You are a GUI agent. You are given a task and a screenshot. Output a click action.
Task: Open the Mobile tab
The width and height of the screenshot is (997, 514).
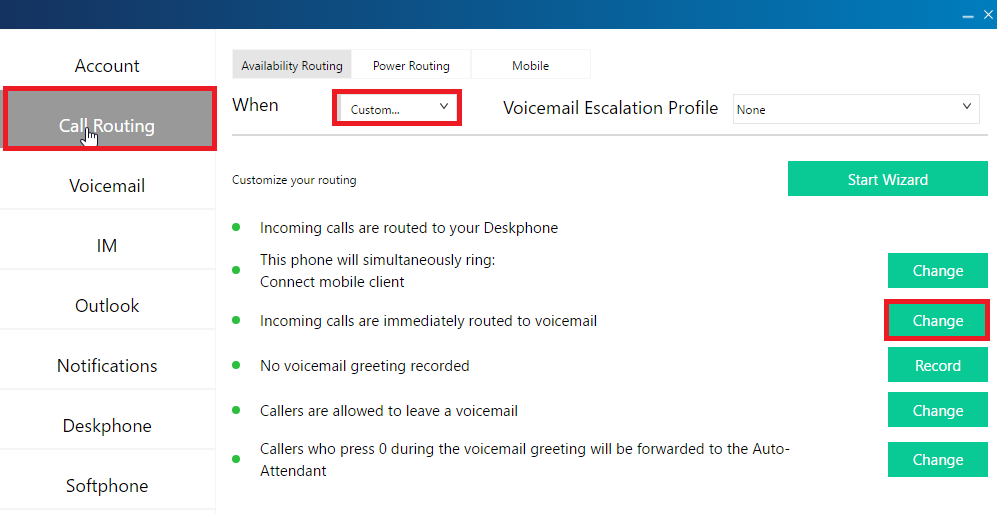(x=530, y=66)
